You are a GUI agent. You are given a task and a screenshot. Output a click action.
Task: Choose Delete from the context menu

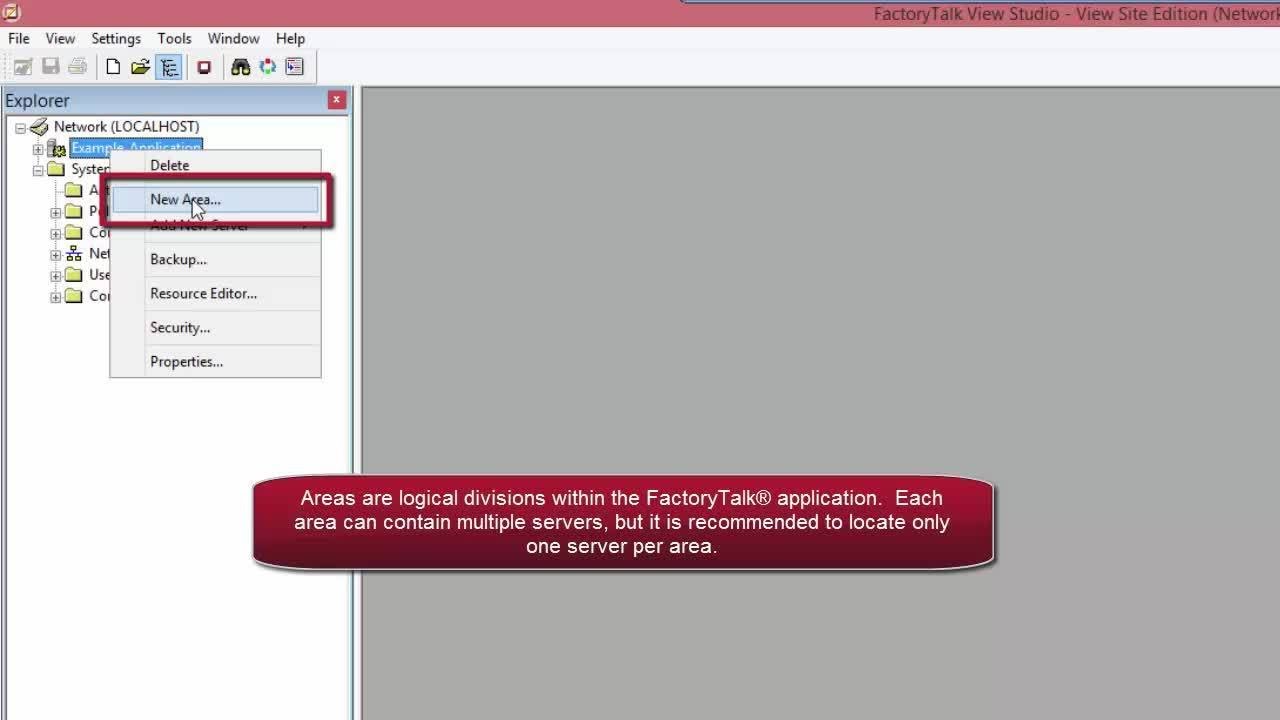click(x=215, y=165)
